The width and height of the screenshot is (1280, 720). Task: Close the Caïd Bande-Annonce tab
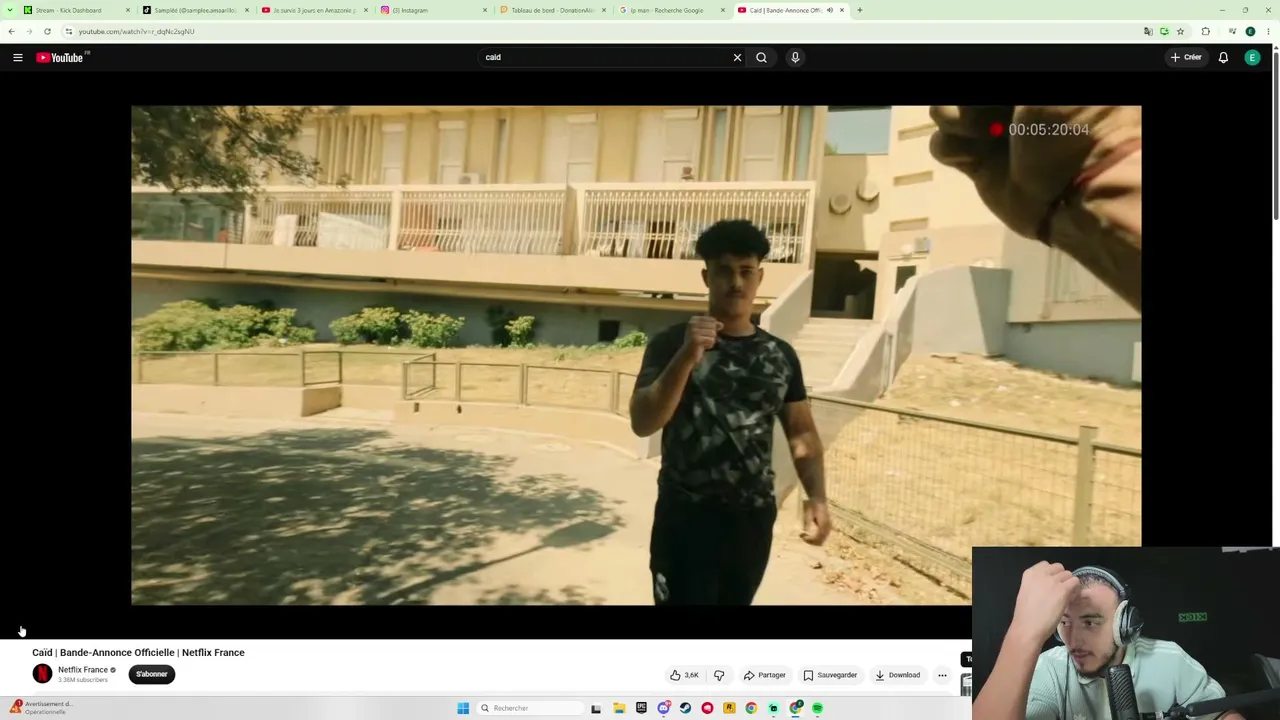842,10
